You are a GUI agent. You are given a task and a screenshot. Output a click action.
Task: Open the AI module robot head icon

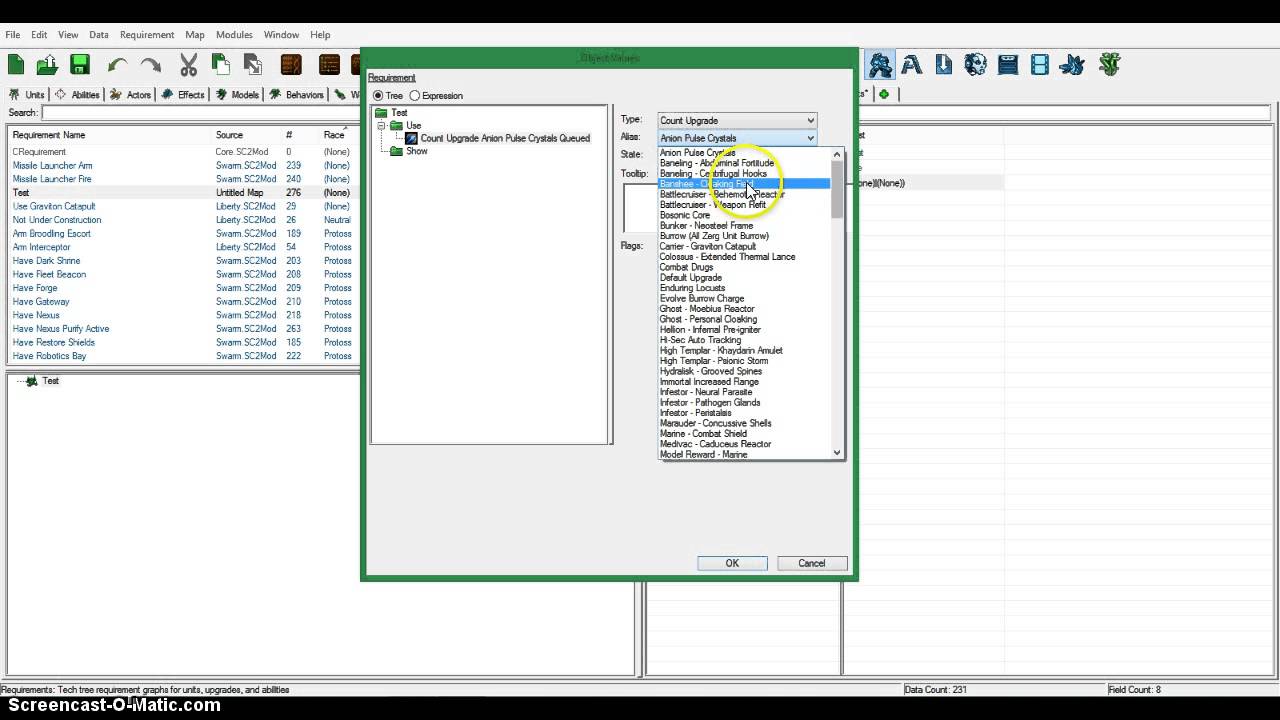[x=975, y=65]
